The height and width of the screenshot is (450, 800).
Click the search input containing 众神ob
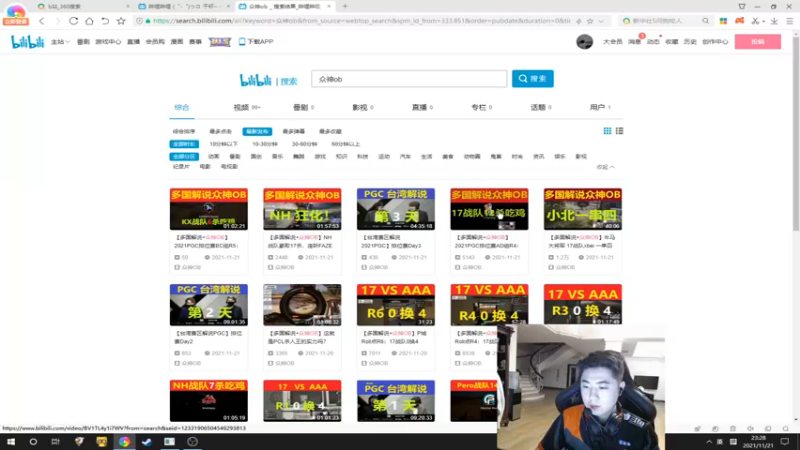409,79
